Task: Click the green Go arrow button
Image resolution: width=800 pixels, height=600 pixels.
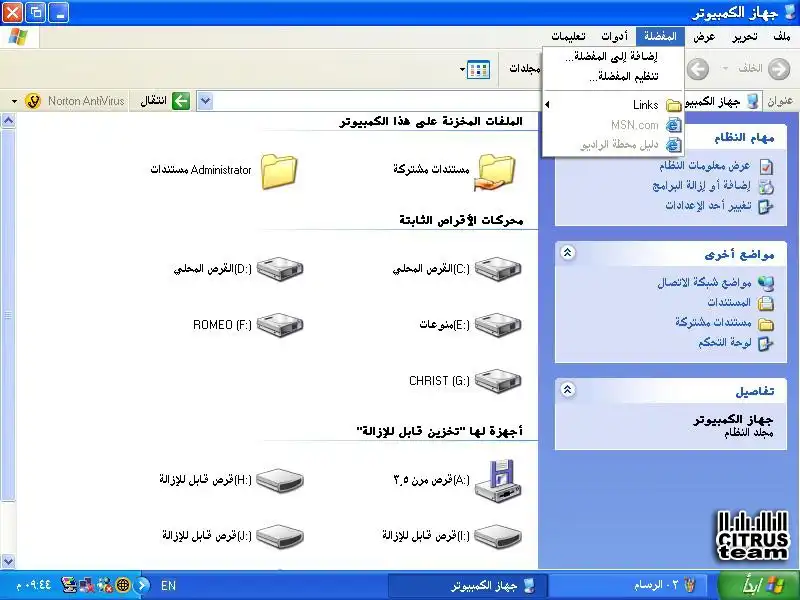Action: (x=180, y=101)
